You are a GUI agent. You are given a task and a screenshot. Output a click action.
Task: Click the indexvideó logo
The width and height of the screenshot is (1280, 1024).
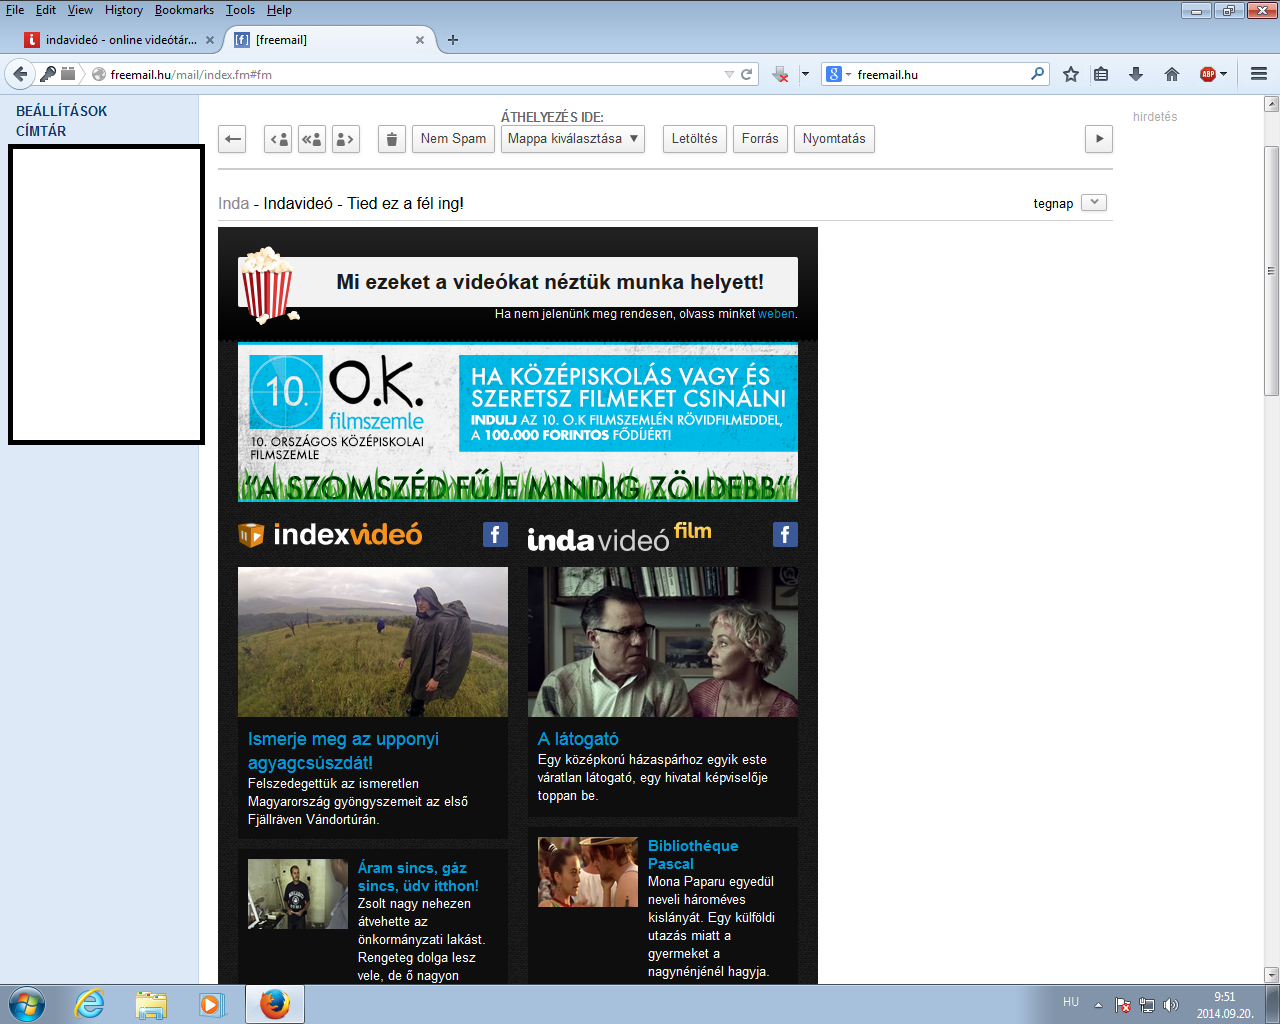pos(330,535)
